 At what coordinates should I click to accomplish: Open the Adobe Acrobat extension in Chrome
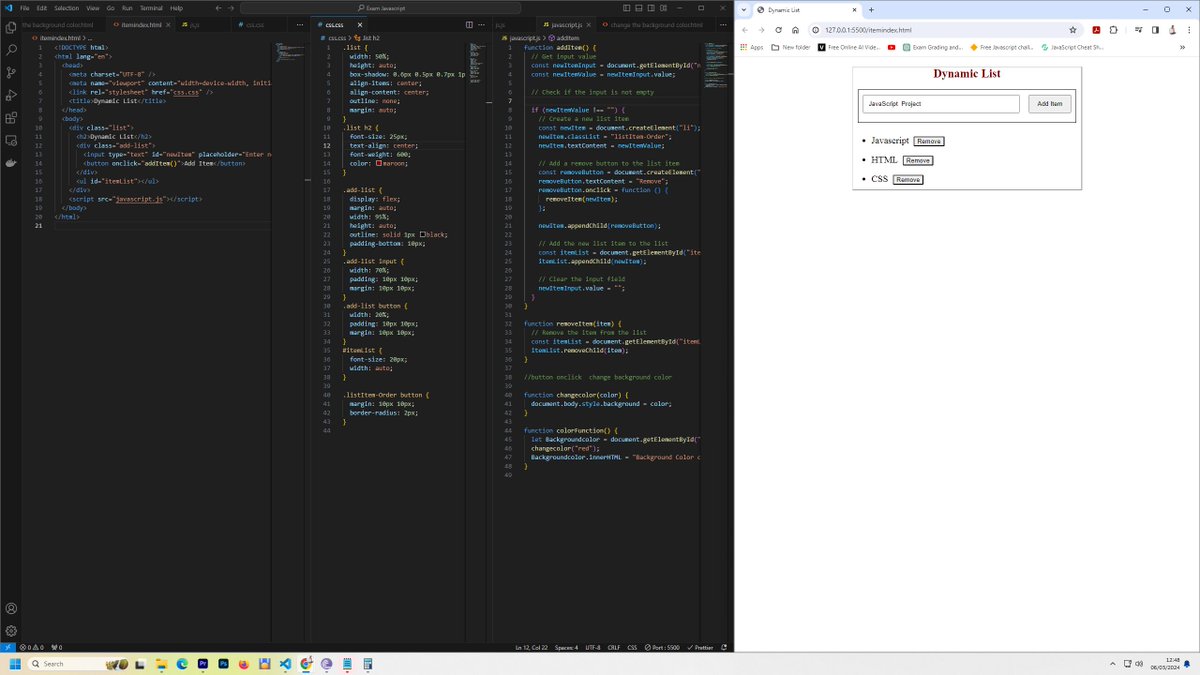click(1097, 30)
